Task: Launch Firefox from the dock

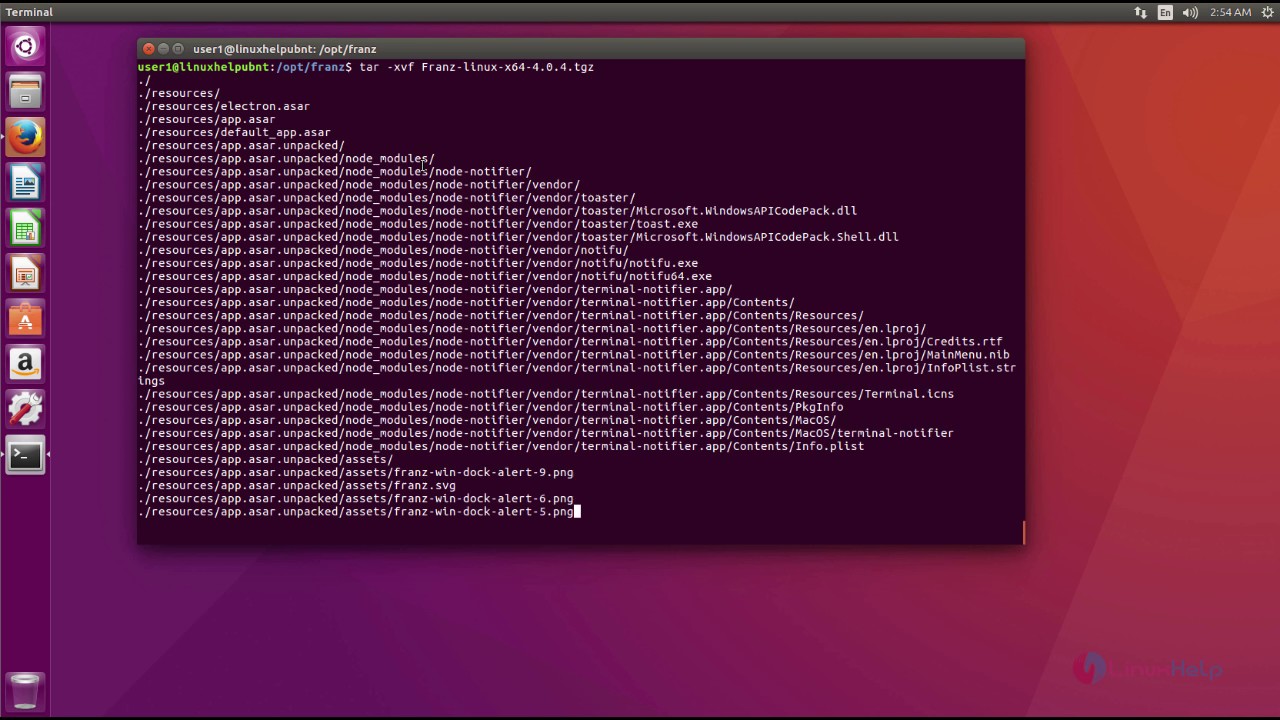Action: [25, 138]
